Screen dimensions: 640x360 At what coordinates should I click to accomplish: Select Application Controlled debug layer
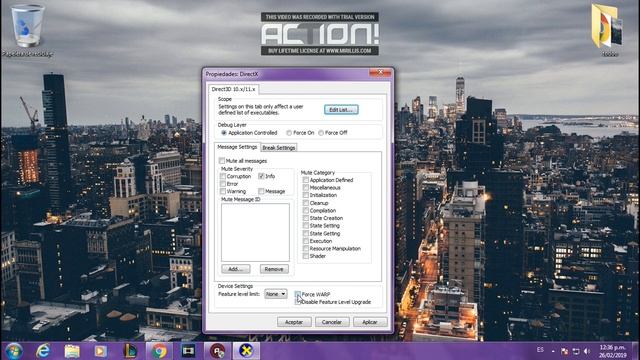click(x=224, y=133)
